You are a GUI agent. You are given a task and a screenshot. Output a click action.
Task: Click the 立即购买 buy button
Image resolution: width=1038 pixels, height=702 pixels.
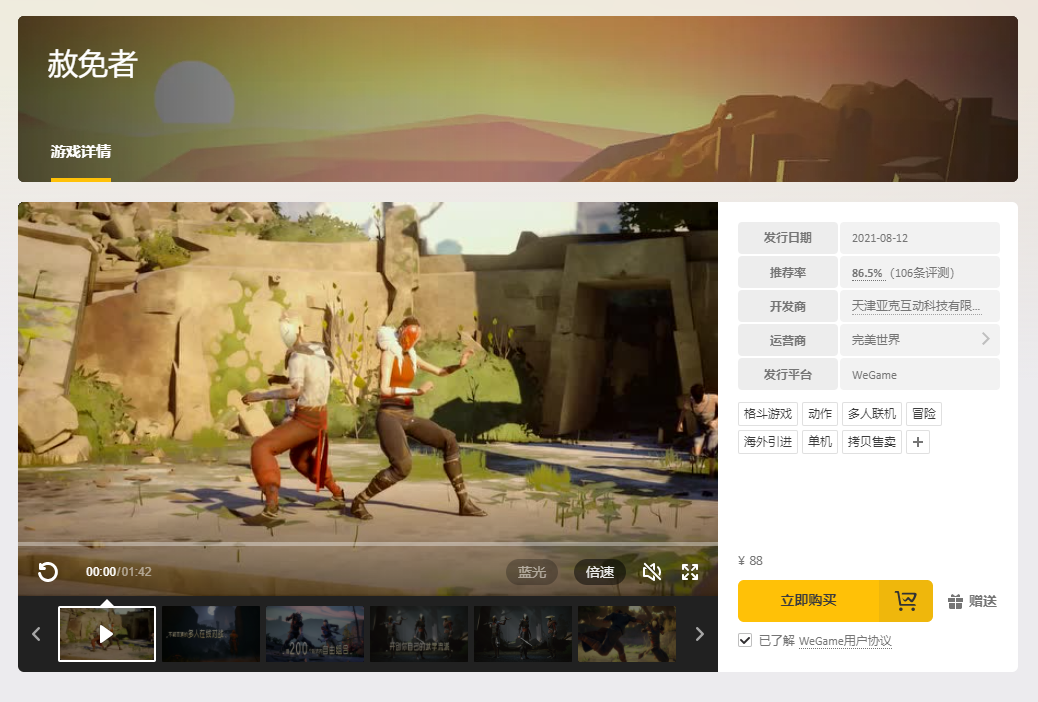(808, 601)
